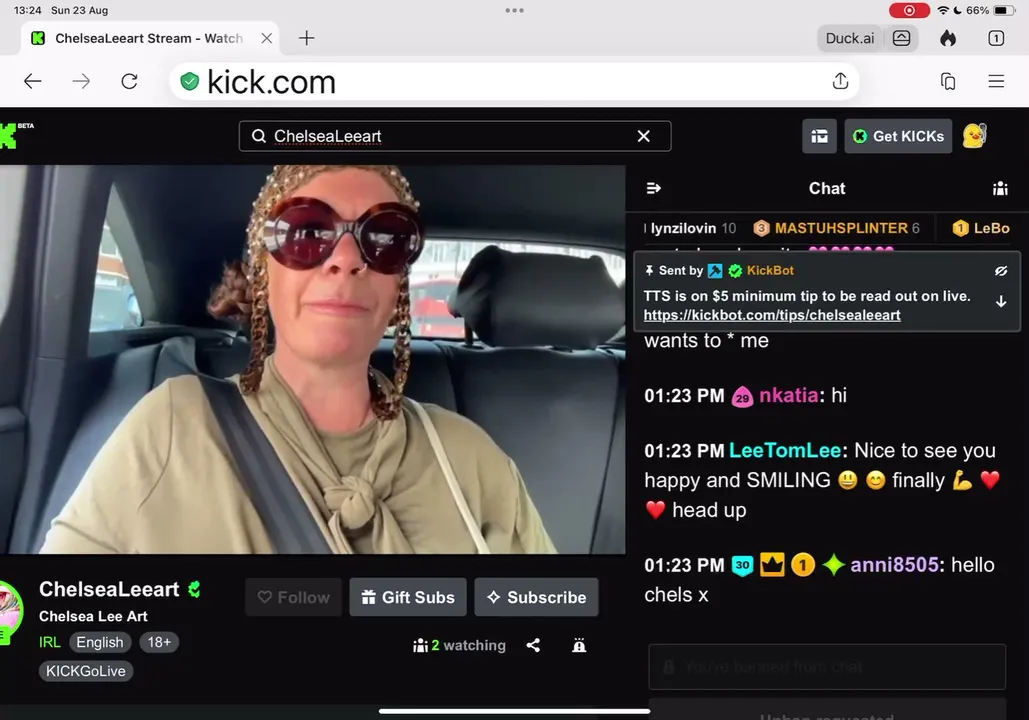The height and width of the screenshot is (720, 1029).
Task: Open LeeTomLee's user card
Action: (x=785, y=450)
